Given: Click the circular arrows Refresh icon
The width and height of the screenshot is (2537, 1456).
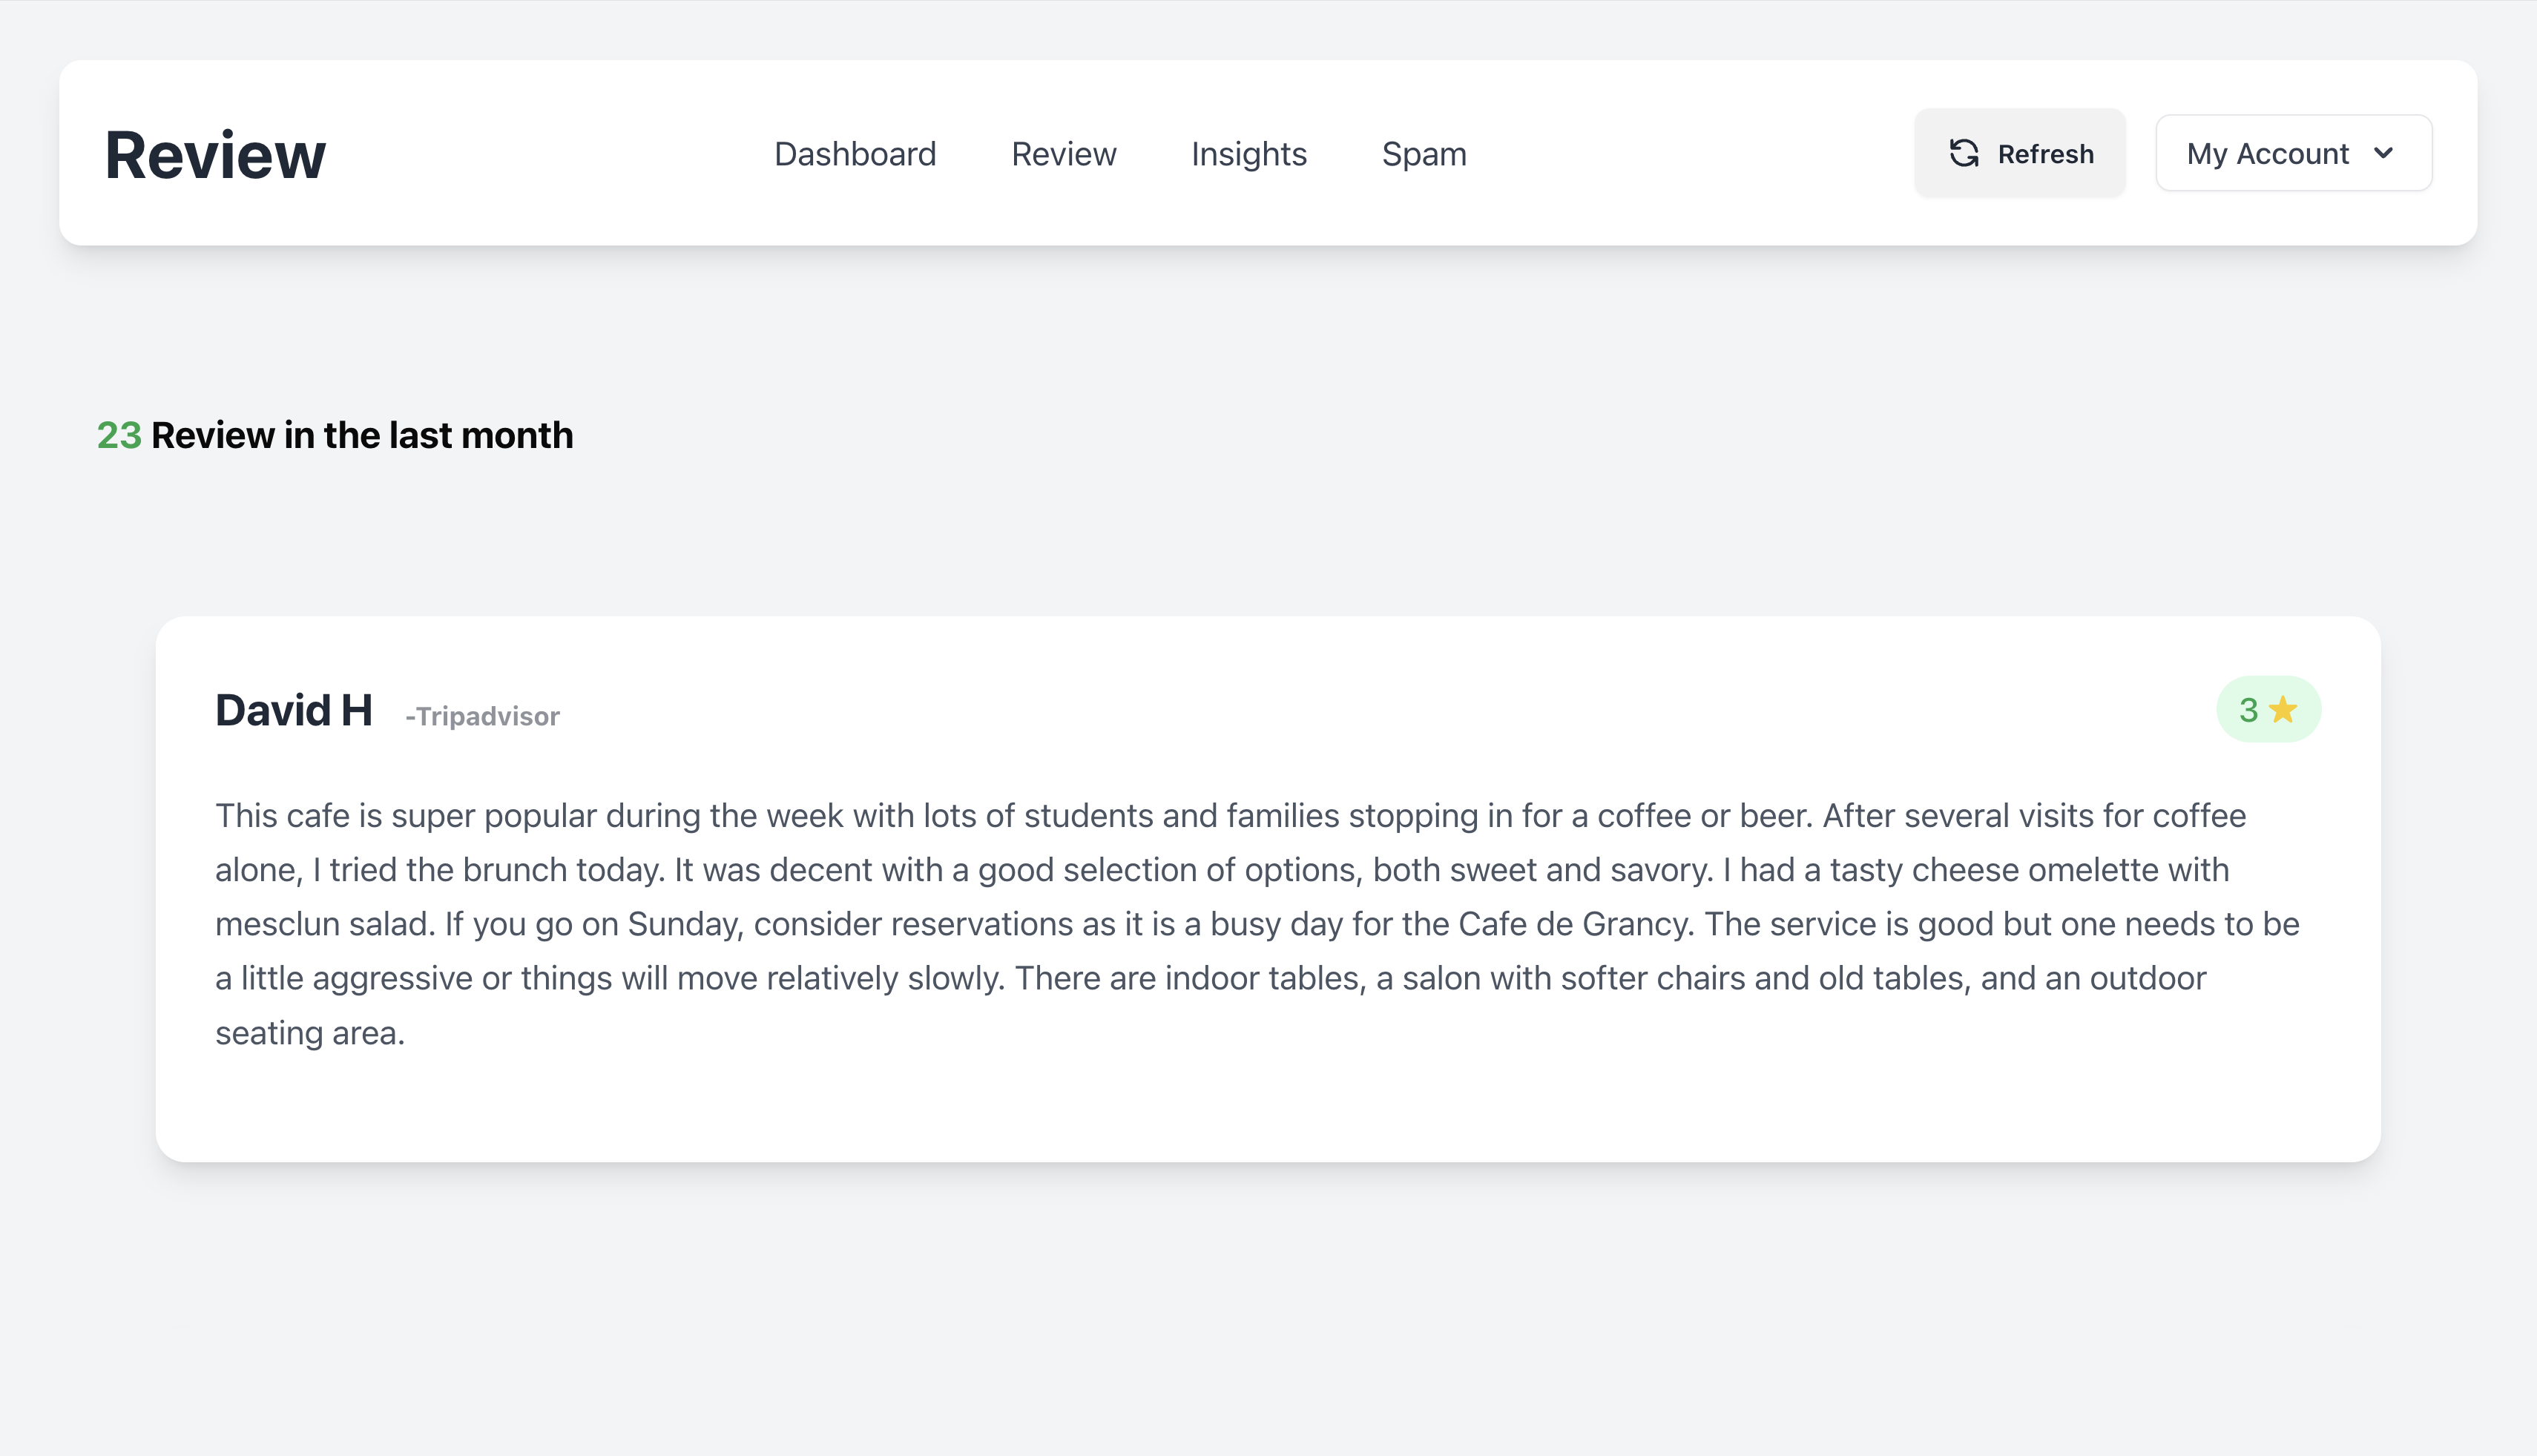Looking at the screenshot, I should tap(1964, 153).
